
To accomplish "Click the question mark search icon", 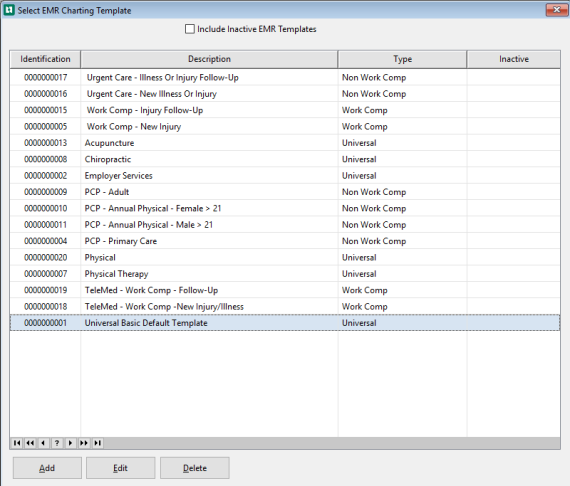I will pyautogui.click(x=57, y=443).
